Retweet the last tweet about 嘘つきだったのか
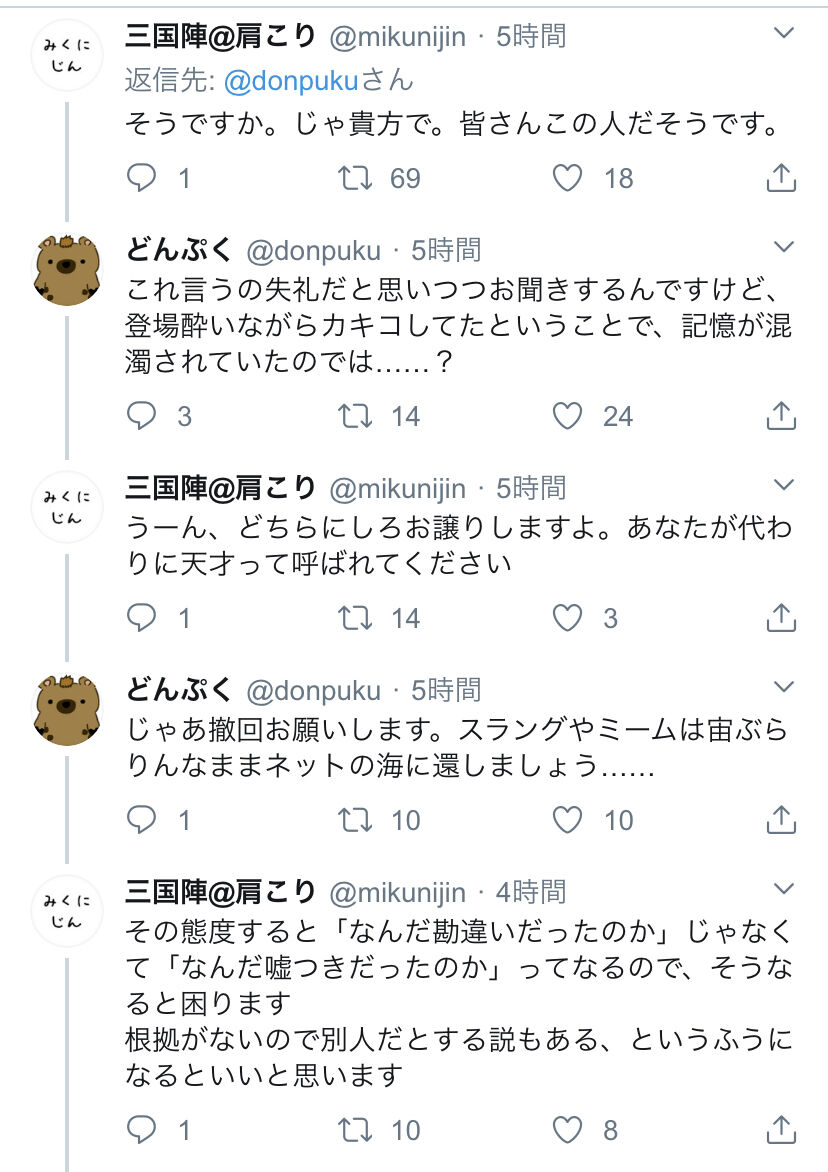 pyautogui.click(x=354, y=1130)
